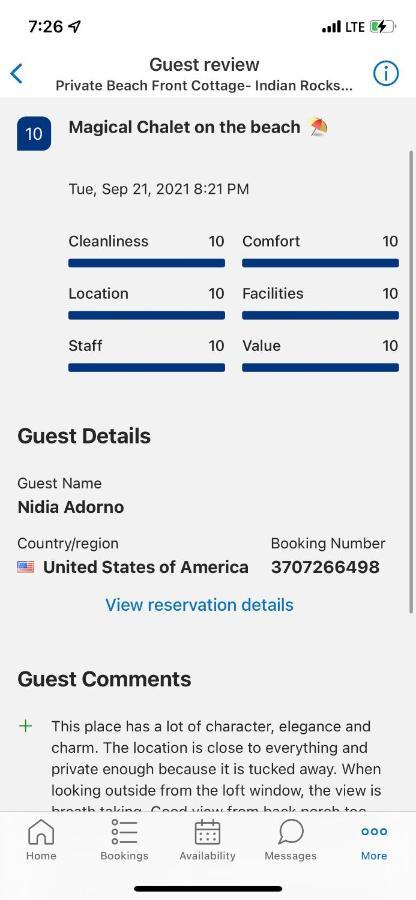This screenshot has height=900, width=416.
Task: Open the Availability calendar icon
Action: 208,832
